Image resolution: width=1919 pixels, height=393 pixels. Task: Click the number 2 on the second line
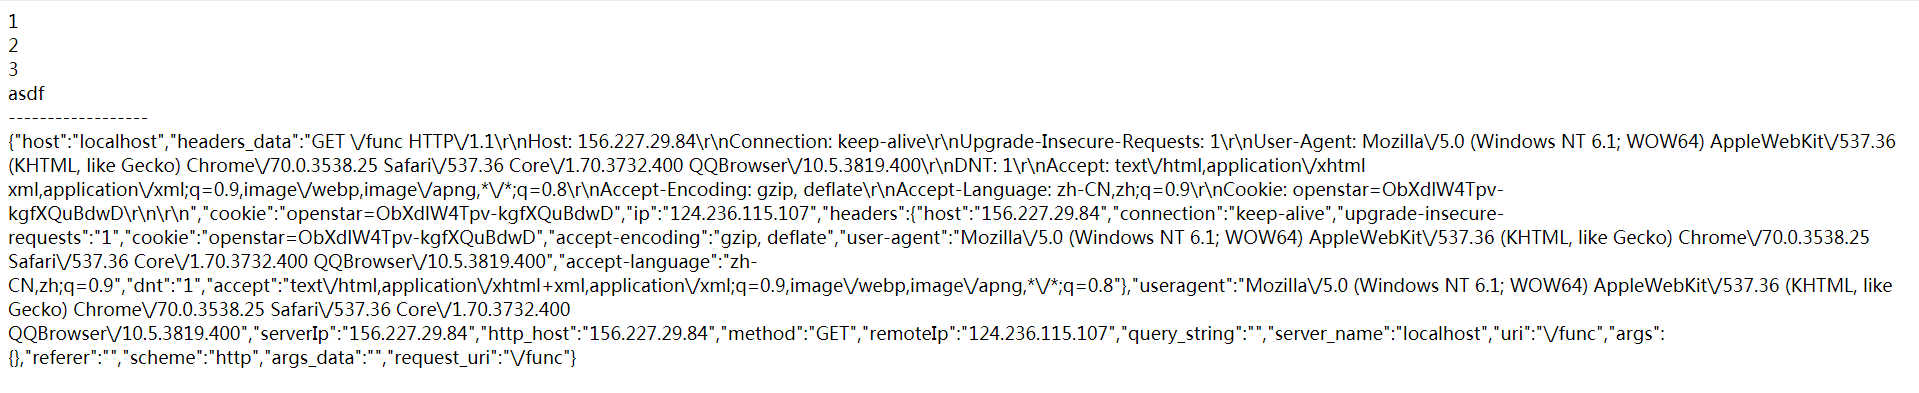(13, 45)
